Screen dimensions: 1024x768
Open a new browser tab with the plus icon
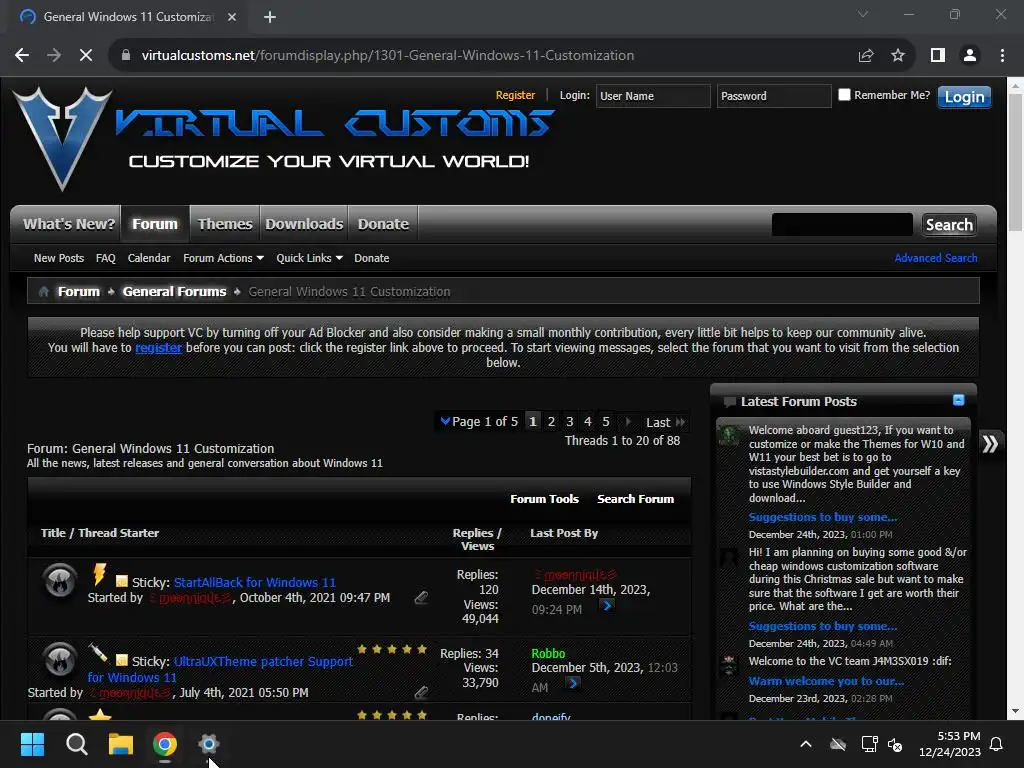(x=270, y=17)
